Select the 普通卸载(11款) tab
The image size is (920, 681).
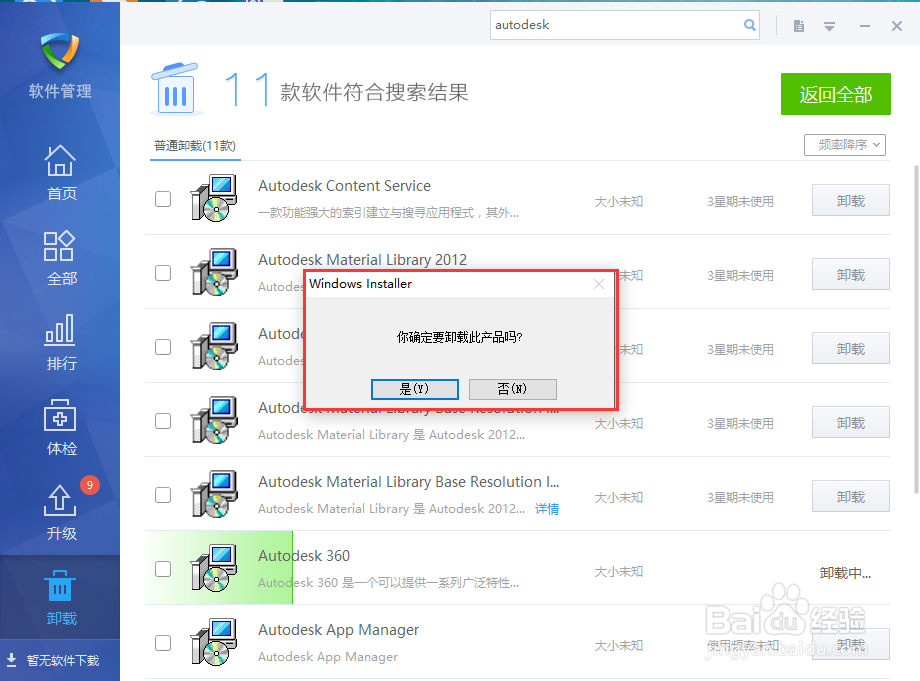pos(195,145)
